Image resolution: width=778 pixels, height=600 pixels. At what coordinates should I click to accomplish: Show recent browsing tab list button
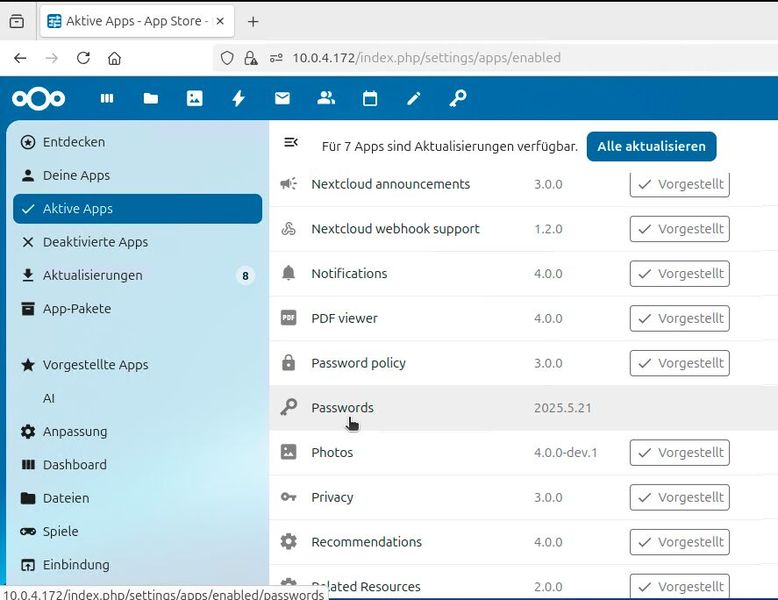(x=17, y=21)
